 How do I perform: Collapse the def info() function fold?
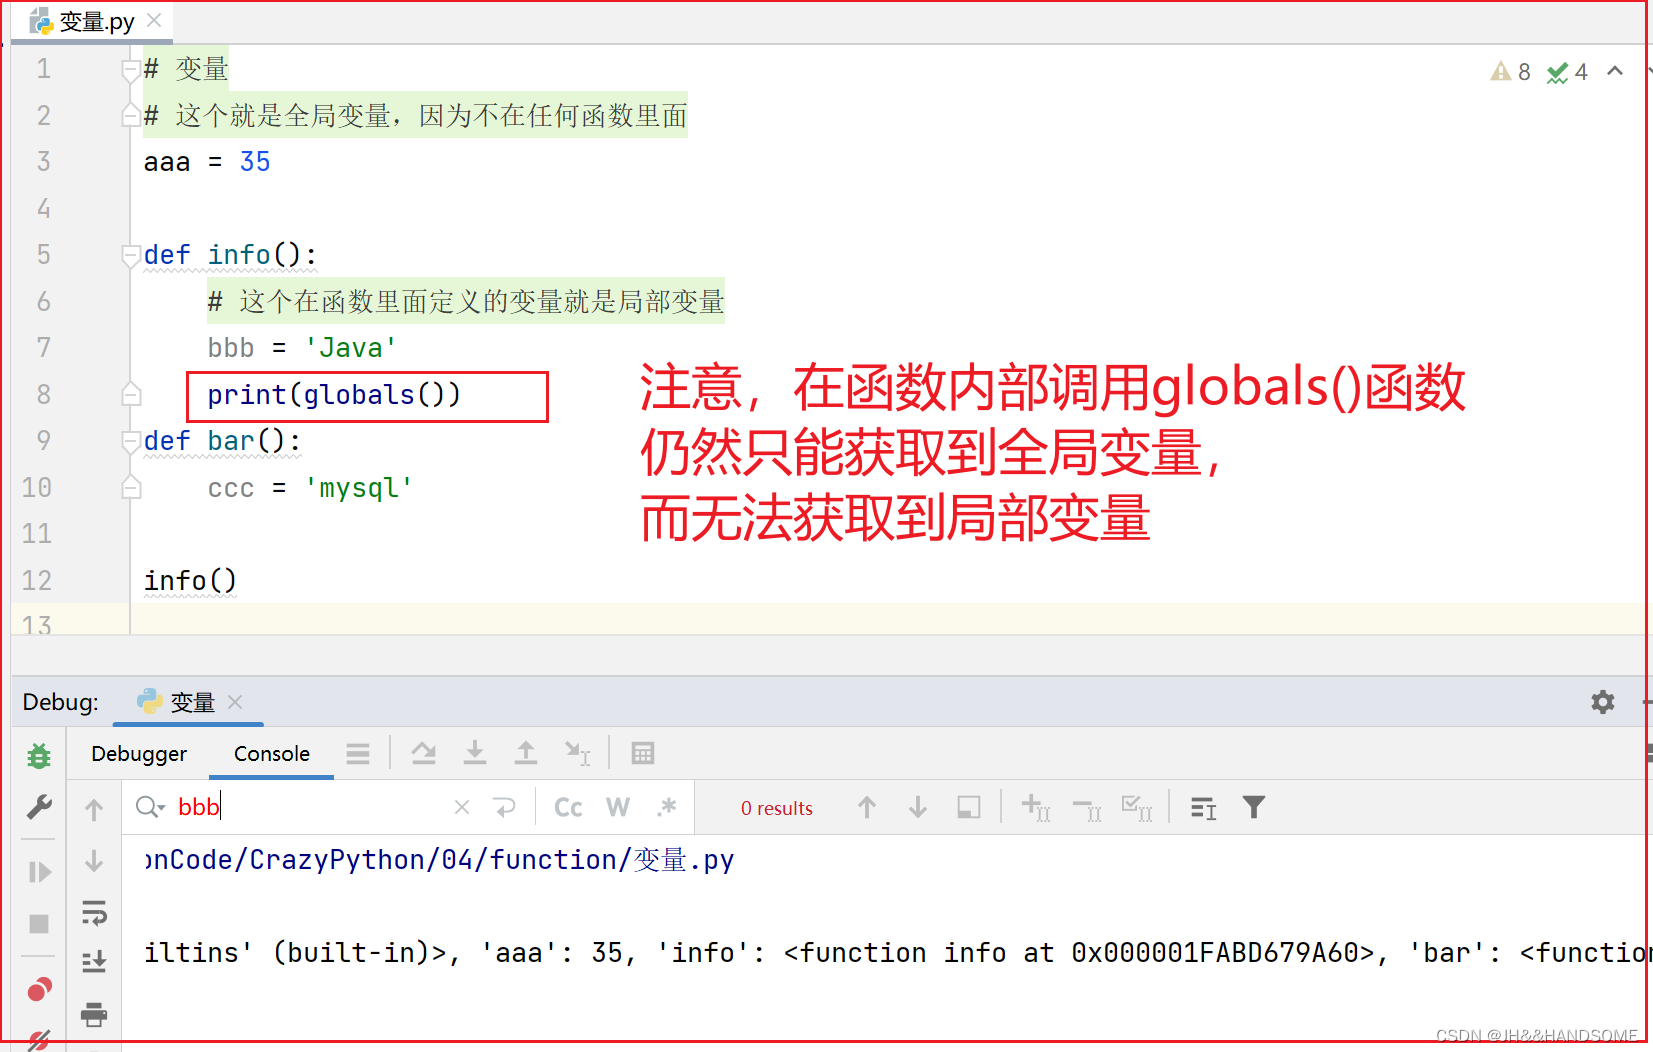131,256
